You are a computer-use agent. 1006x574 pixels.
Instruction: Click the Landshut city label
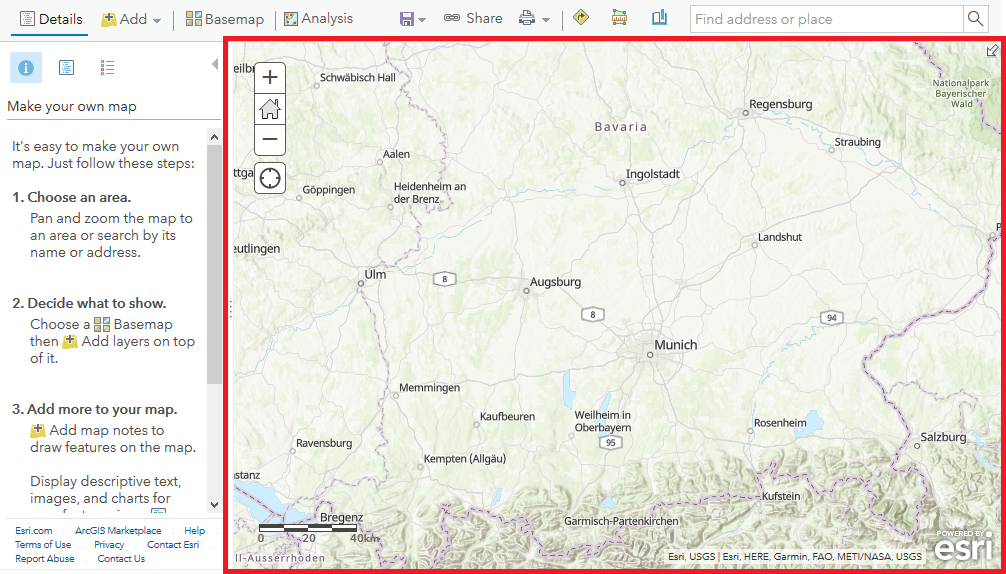(780, 237)
